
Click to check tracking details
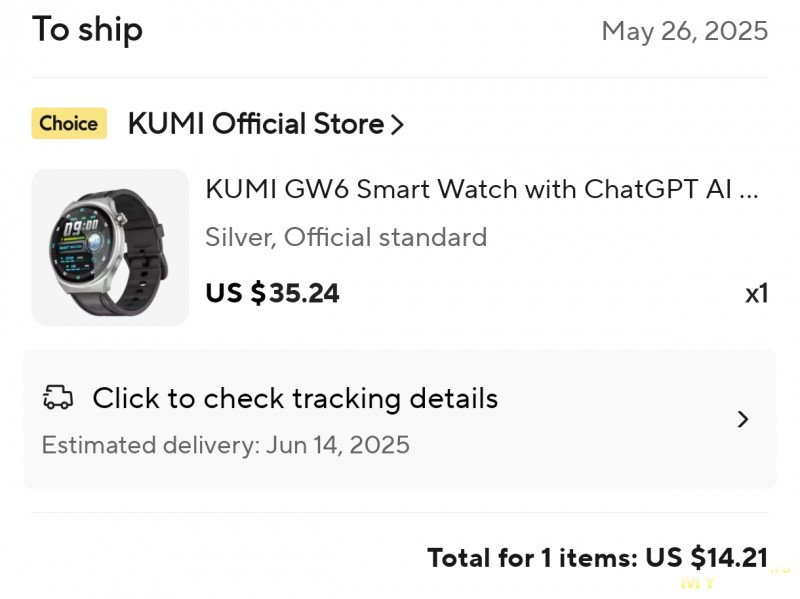pyautogui.click(x=295, y=398)
